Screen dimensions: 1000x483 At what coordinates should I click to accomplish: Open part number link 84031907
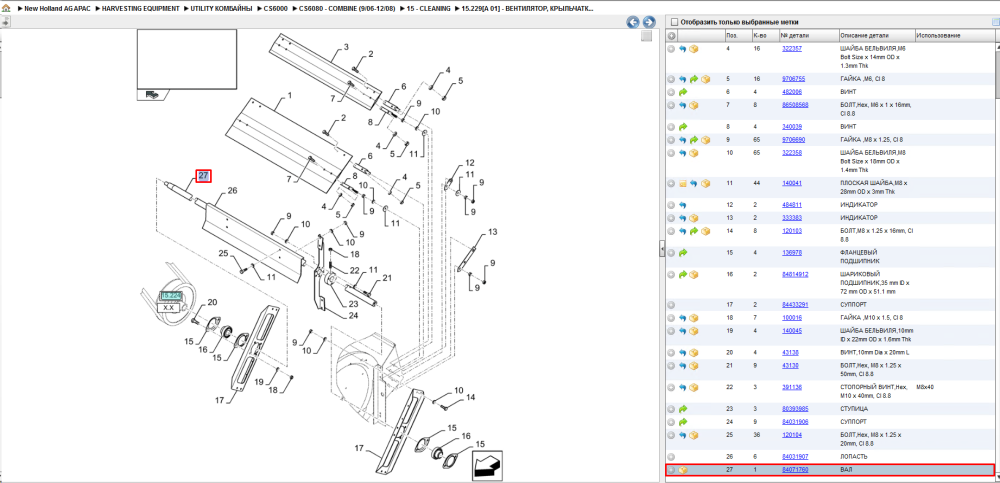(x=795, y=457)
